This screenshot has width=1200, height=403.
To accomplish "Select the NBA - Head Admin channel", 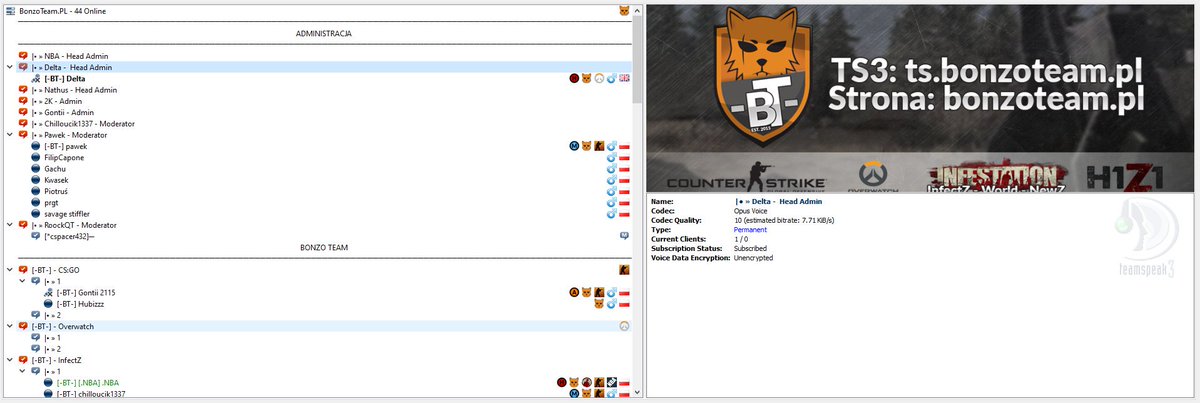I will click(x=69, y=56).
